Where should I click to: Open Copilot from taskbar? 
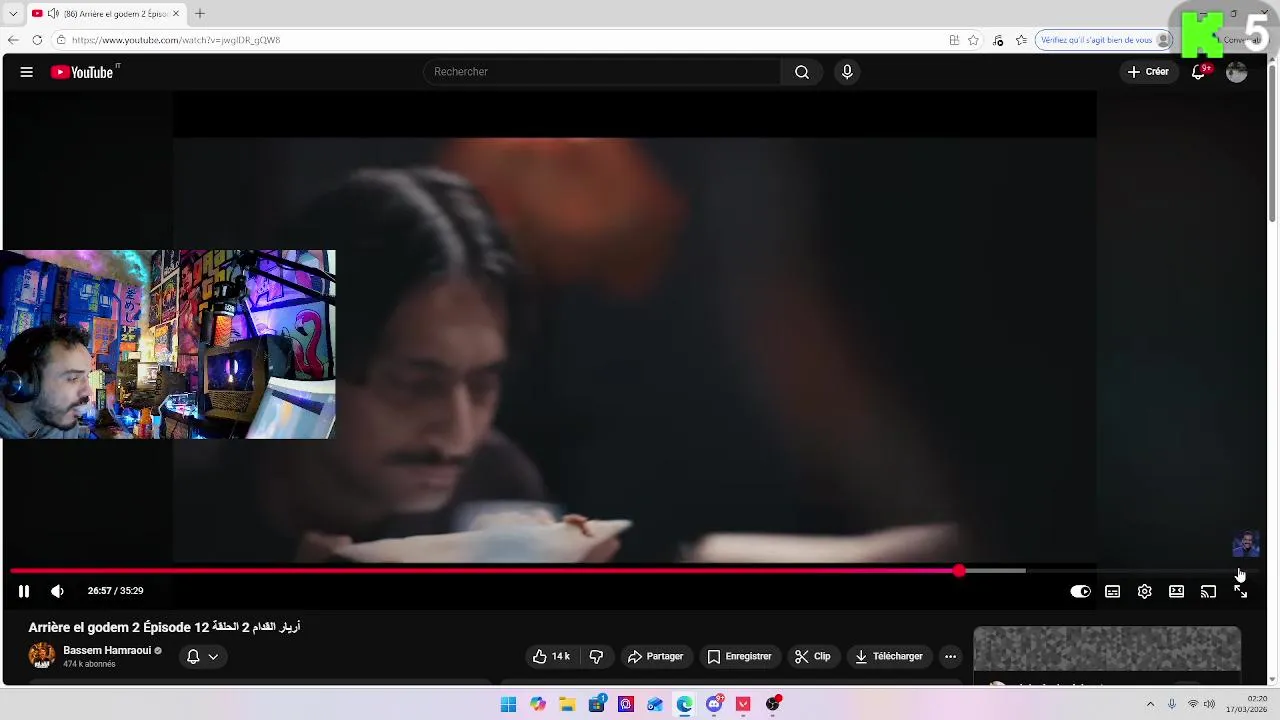pos(538,704)
